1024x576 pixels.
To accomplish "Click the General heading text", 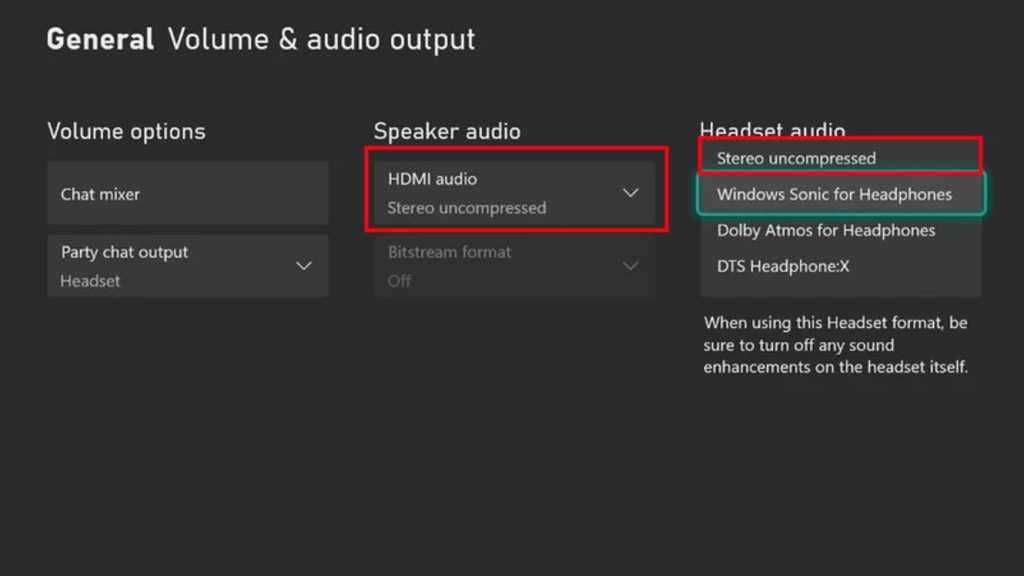I will click(100, 40).
